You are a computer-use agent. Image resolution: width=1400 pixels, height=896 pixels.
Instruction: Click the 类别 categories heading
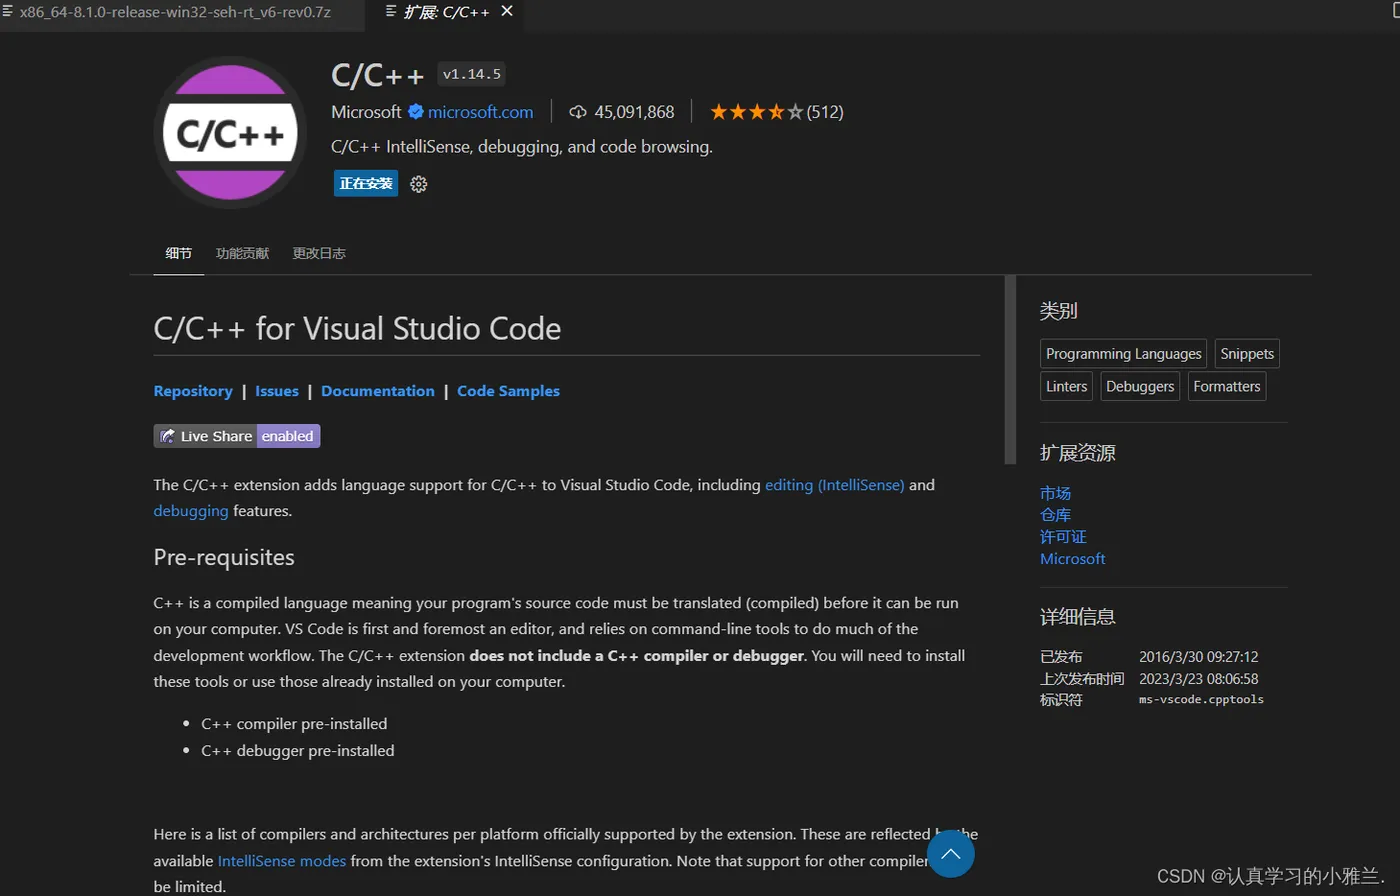pyautogui.click(x=1058, y=311)
